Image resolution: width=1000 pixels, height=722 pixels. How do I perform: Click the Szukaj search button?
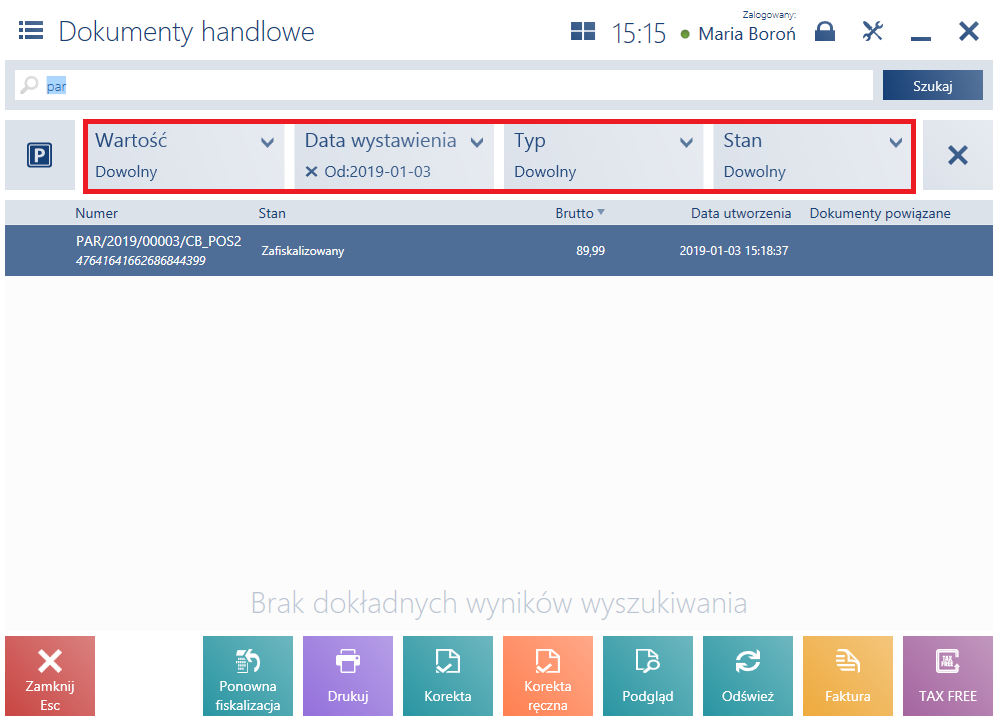932,85
